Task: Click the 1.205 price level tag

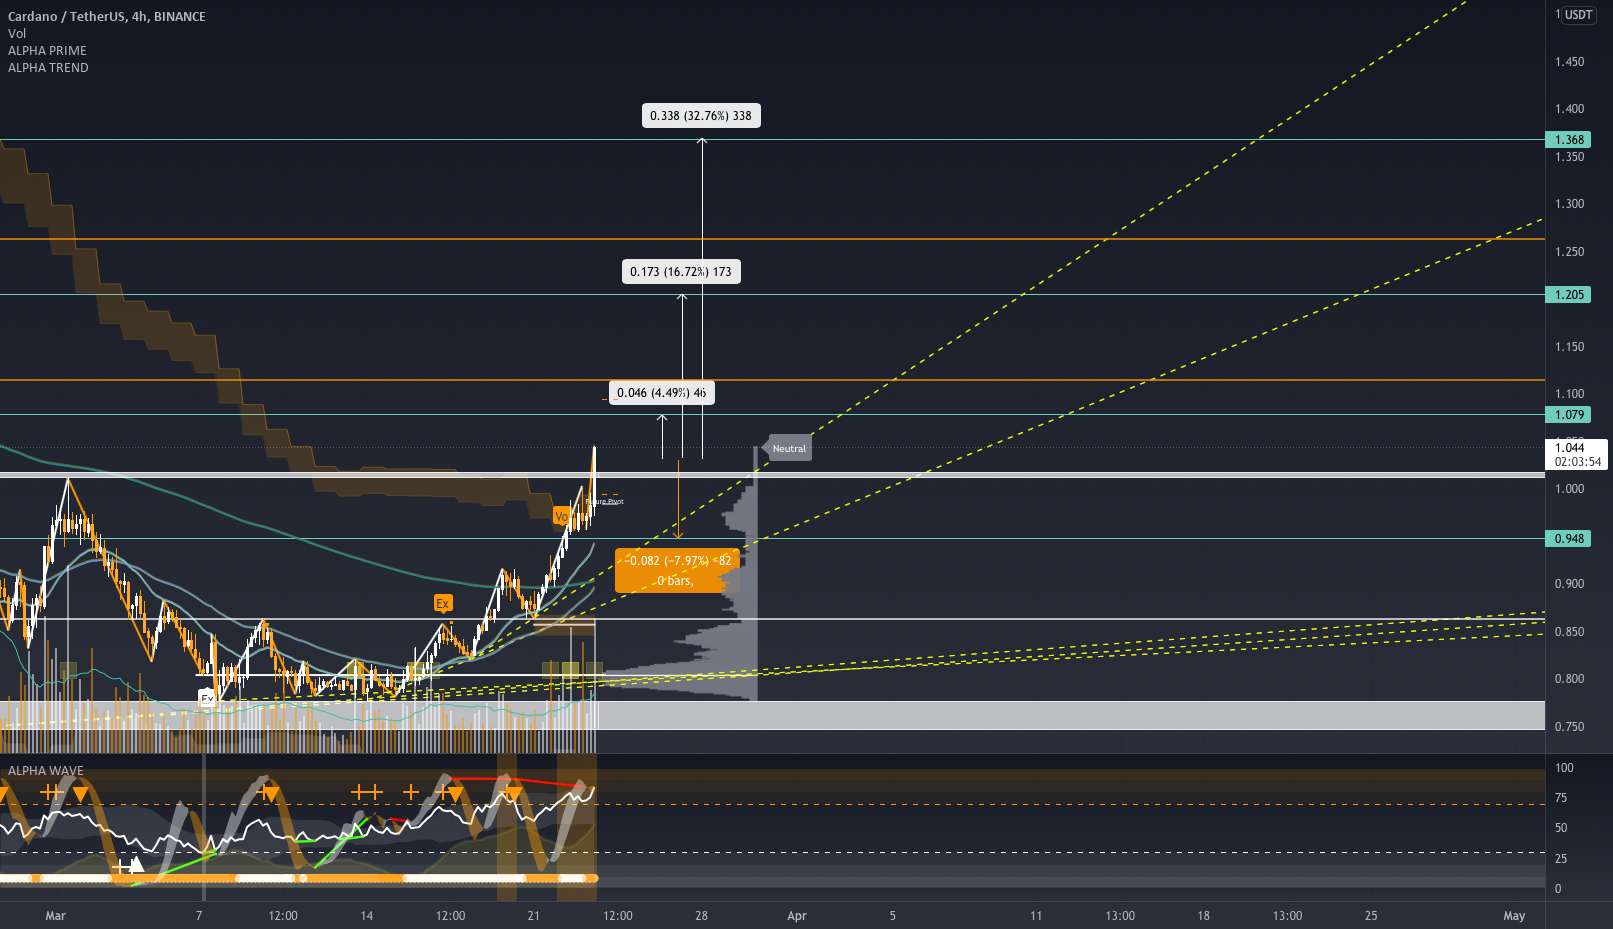Action: [1568, 294]
